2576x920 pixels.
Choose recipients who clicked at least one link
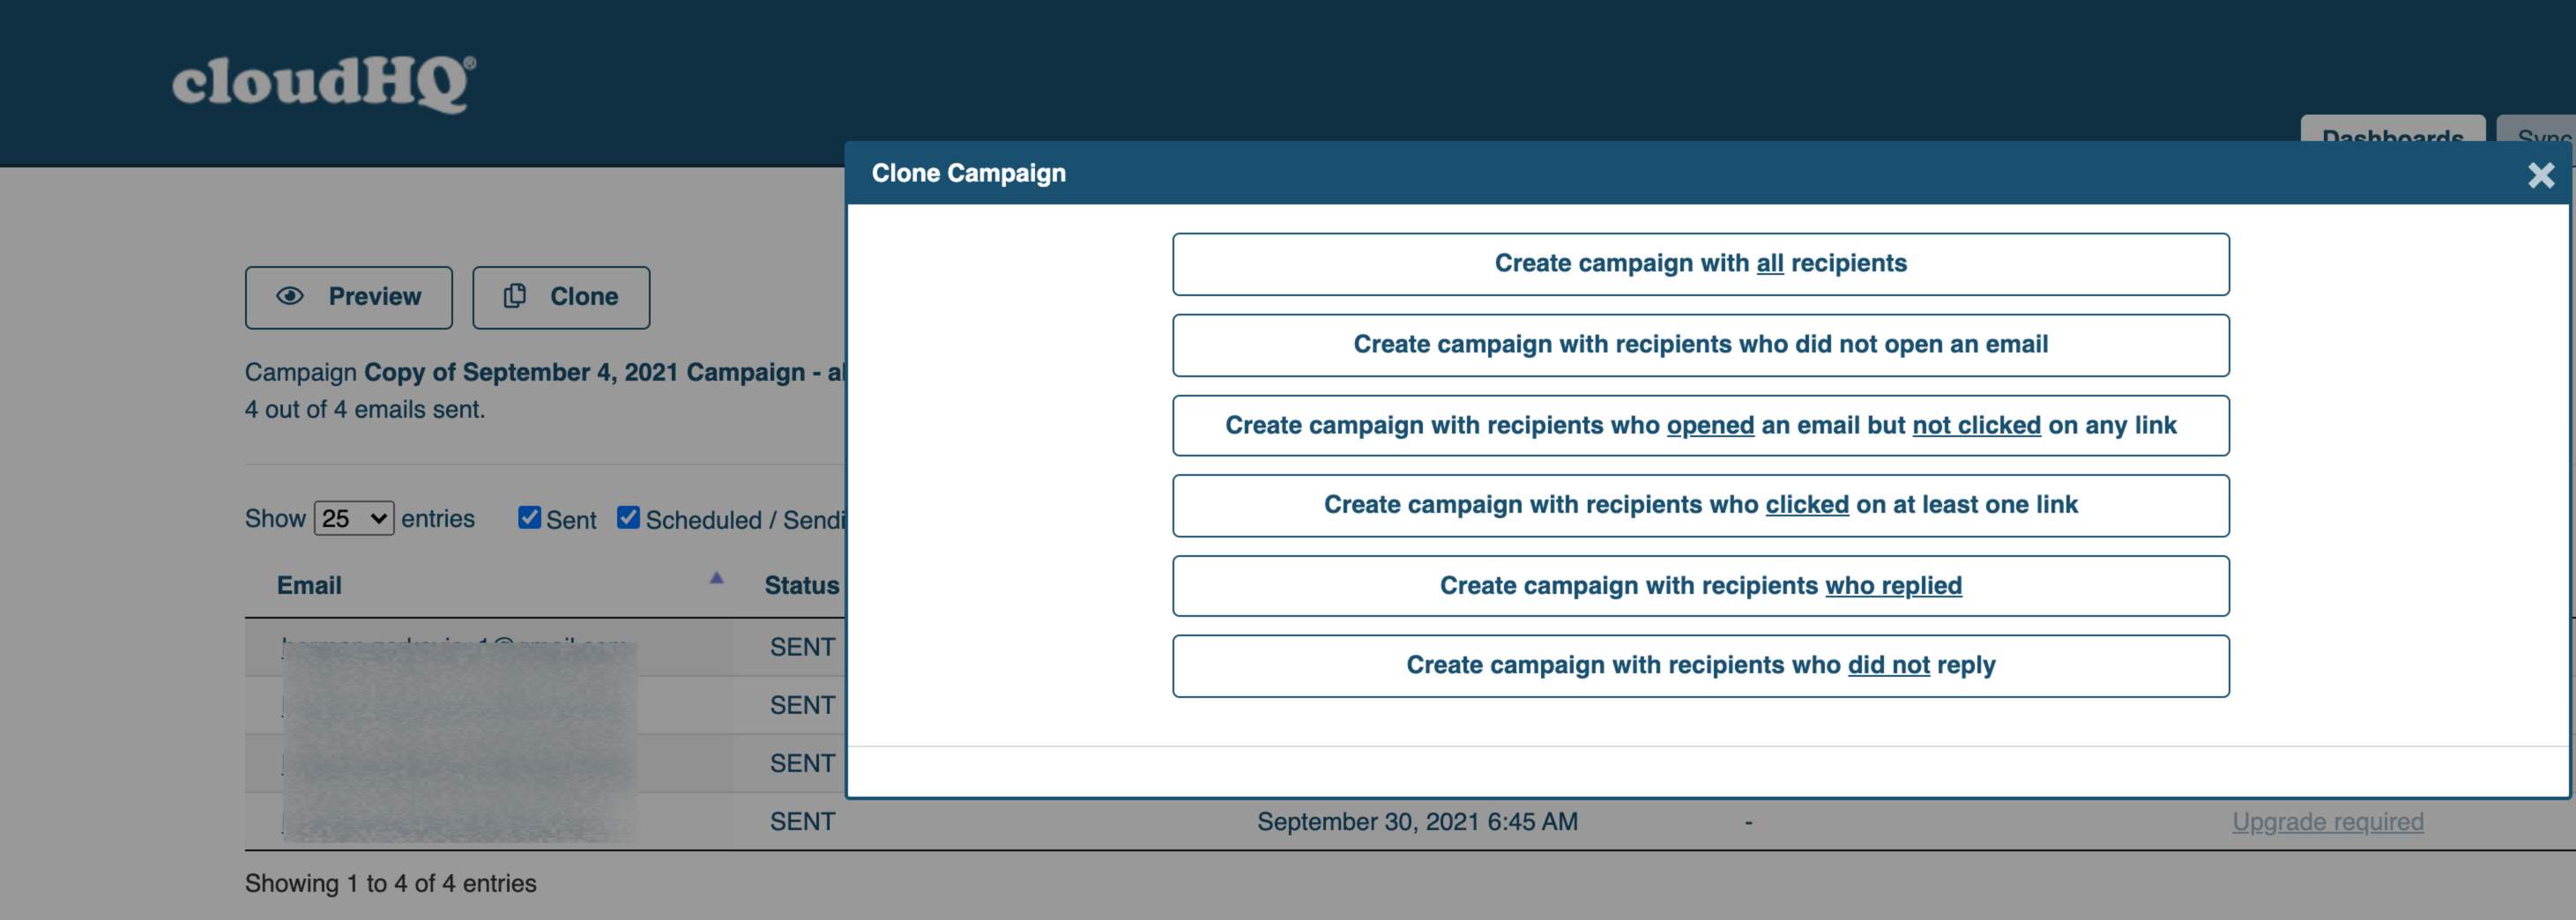1700,505
